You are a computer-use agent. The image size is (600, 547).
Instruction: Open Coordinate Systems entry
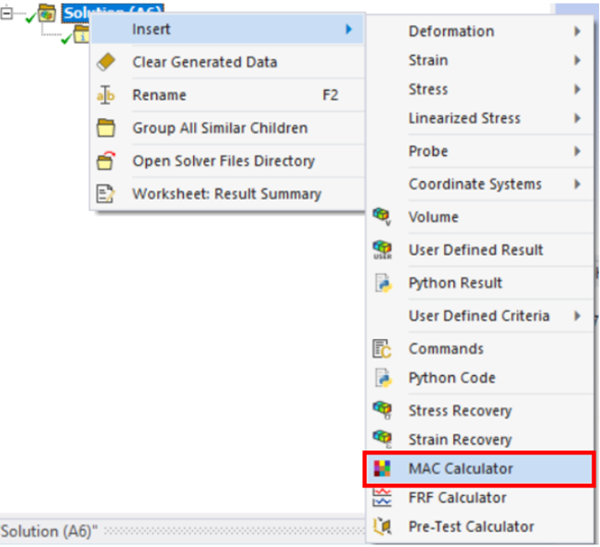coord(480,184)
